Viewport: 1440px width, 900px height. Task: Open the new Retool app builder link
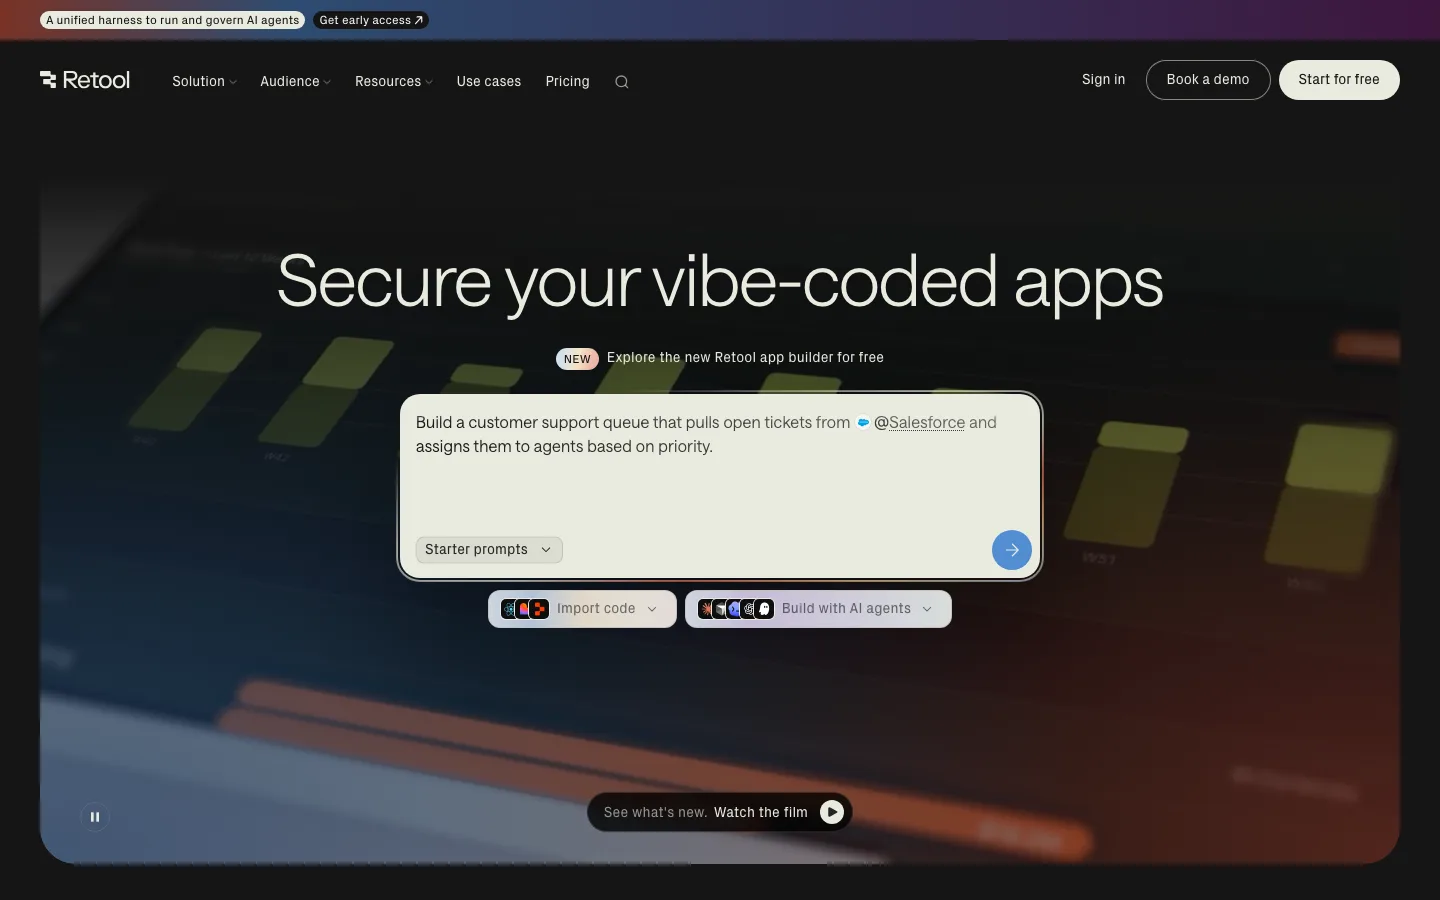pos(745,358)
